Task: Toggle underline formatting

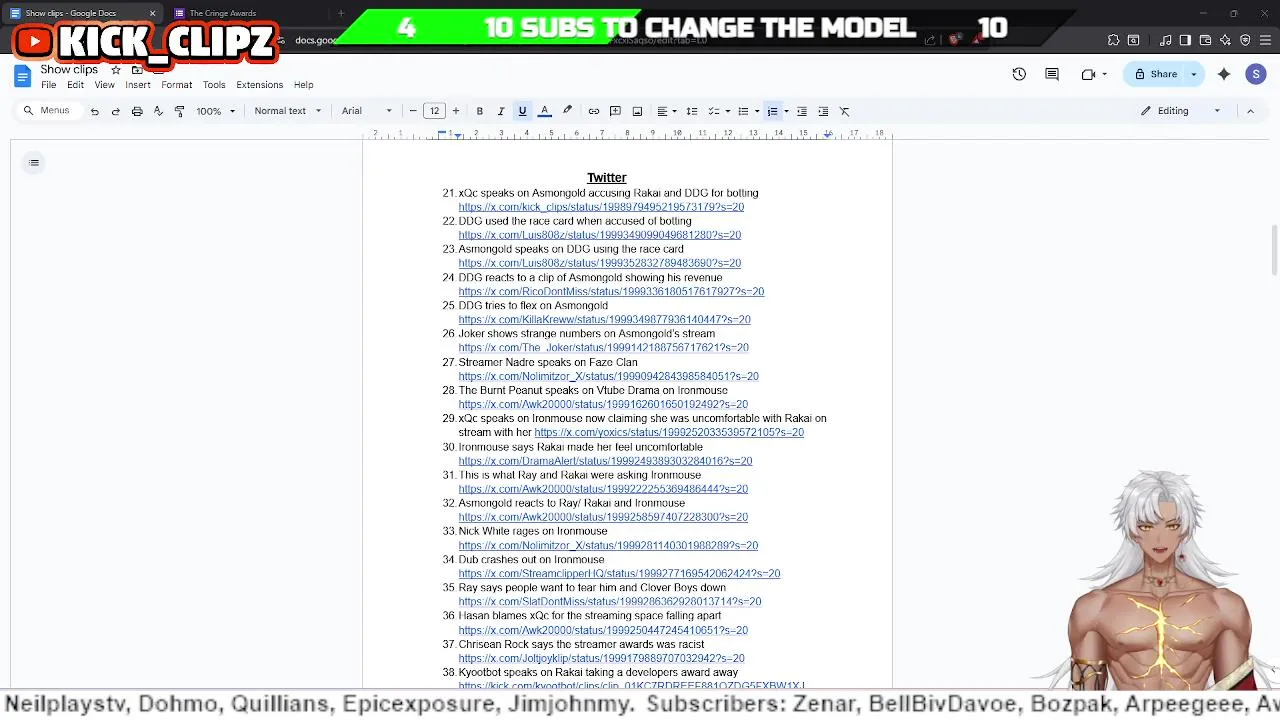Action: tap(522, 111)
